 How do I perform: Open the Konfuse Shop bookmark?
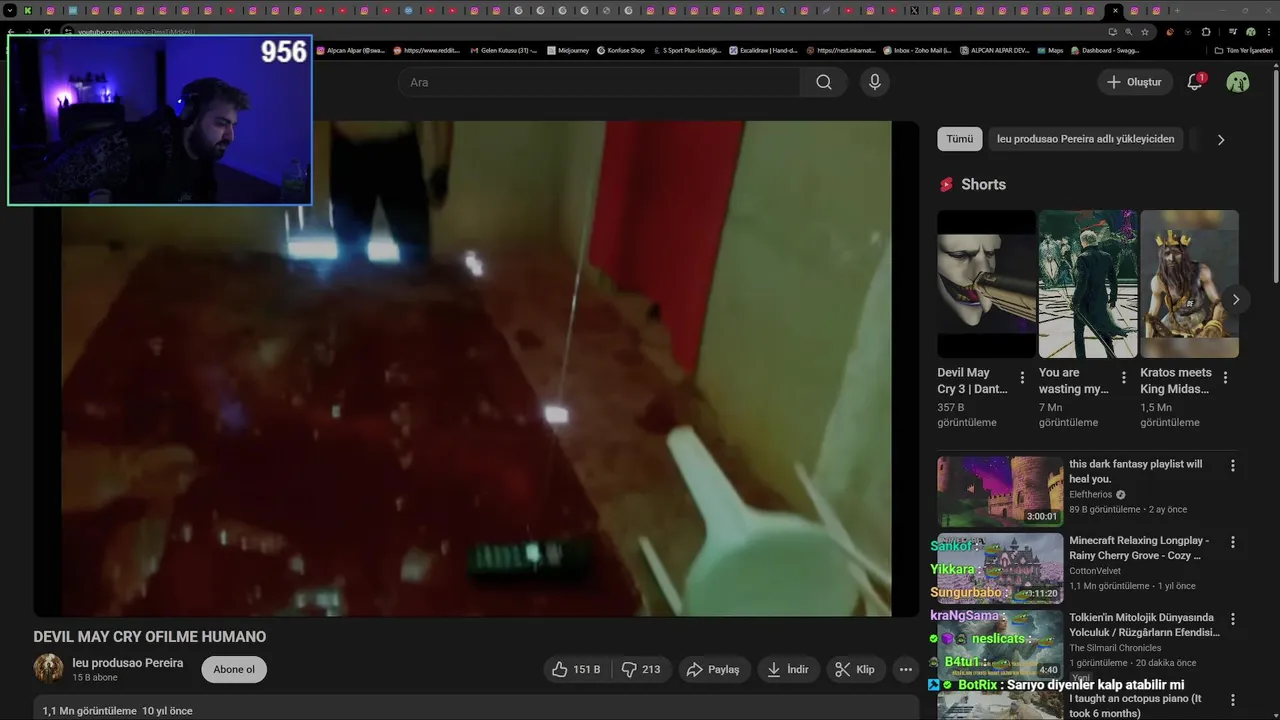(621, 50)
